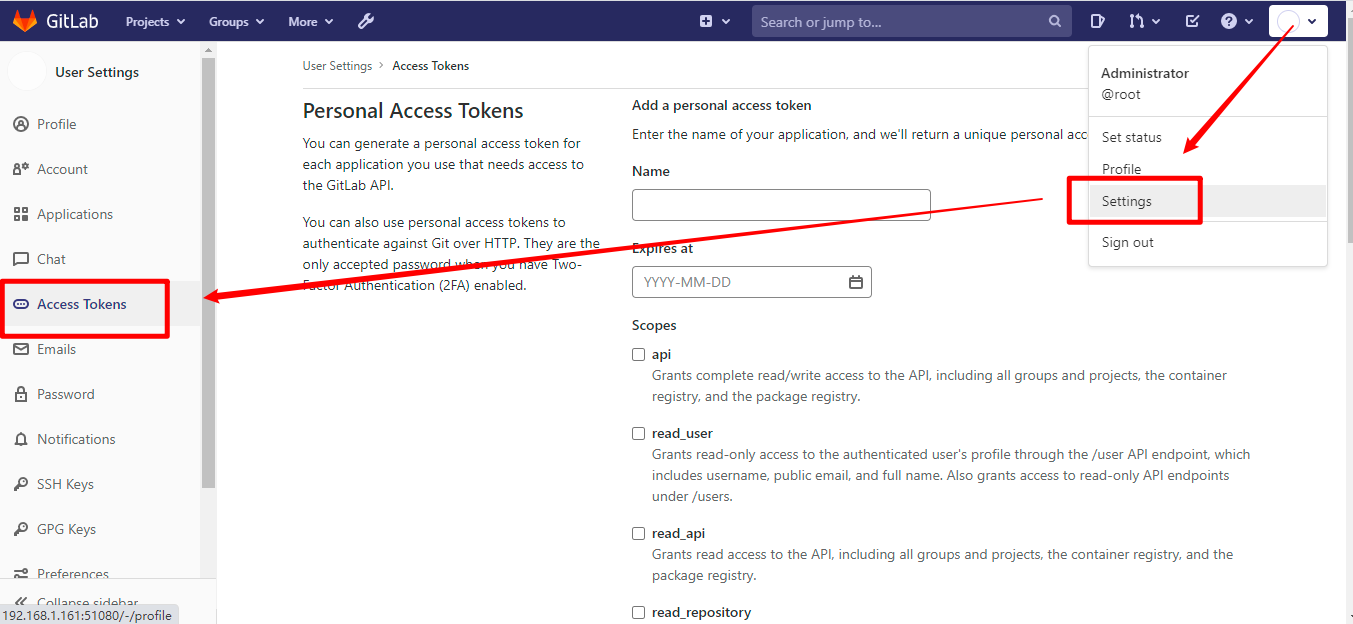Open the admin area wrench icon
This screenshot has width=1353, height=624.
point(365,21)
